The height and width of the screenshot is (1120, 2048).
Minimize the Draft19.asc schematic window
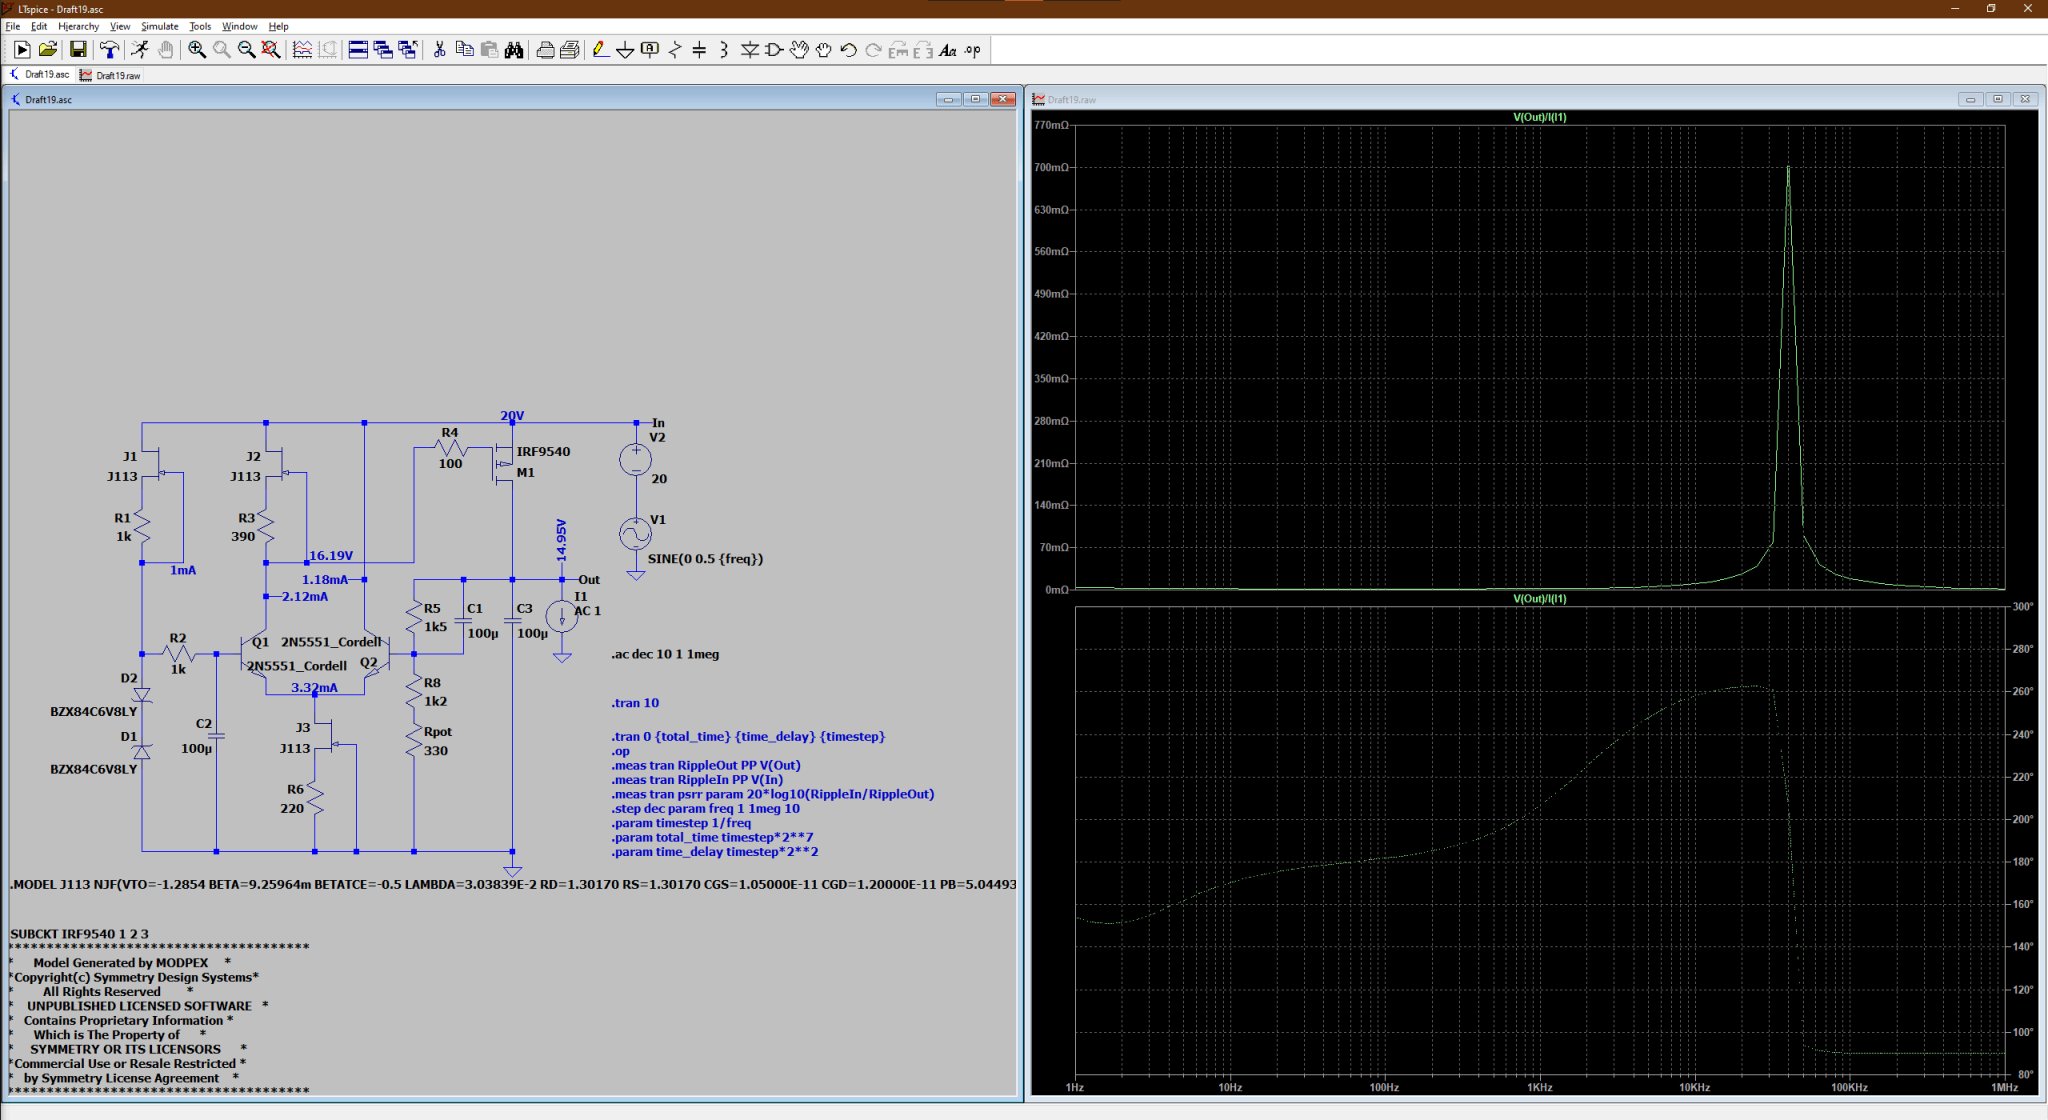[948, 99]
